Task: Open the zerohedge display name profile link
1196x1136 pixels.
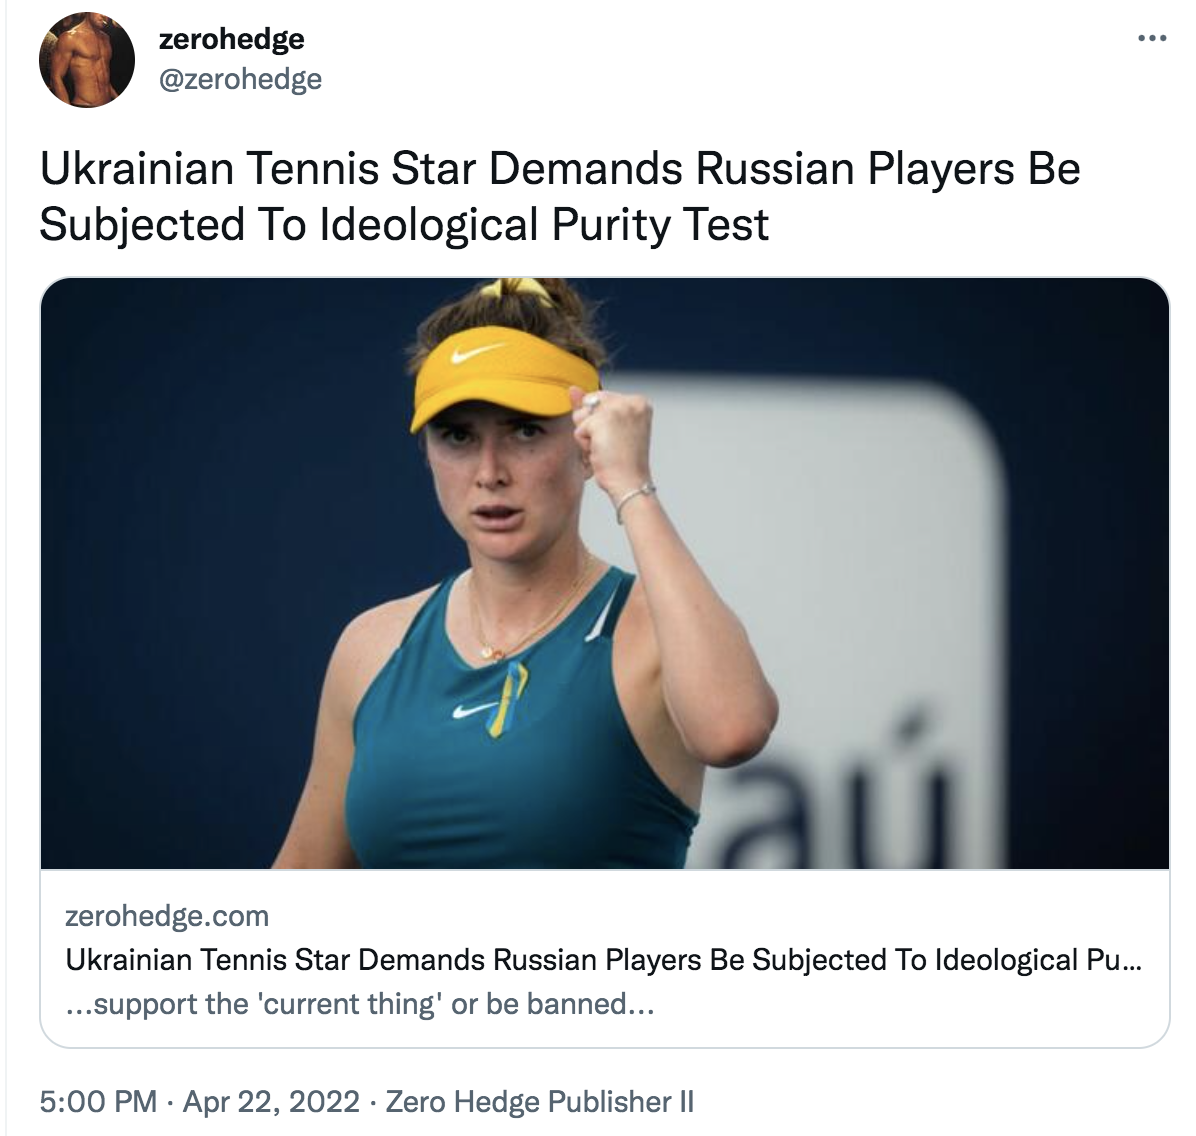Action: (231, 39)
